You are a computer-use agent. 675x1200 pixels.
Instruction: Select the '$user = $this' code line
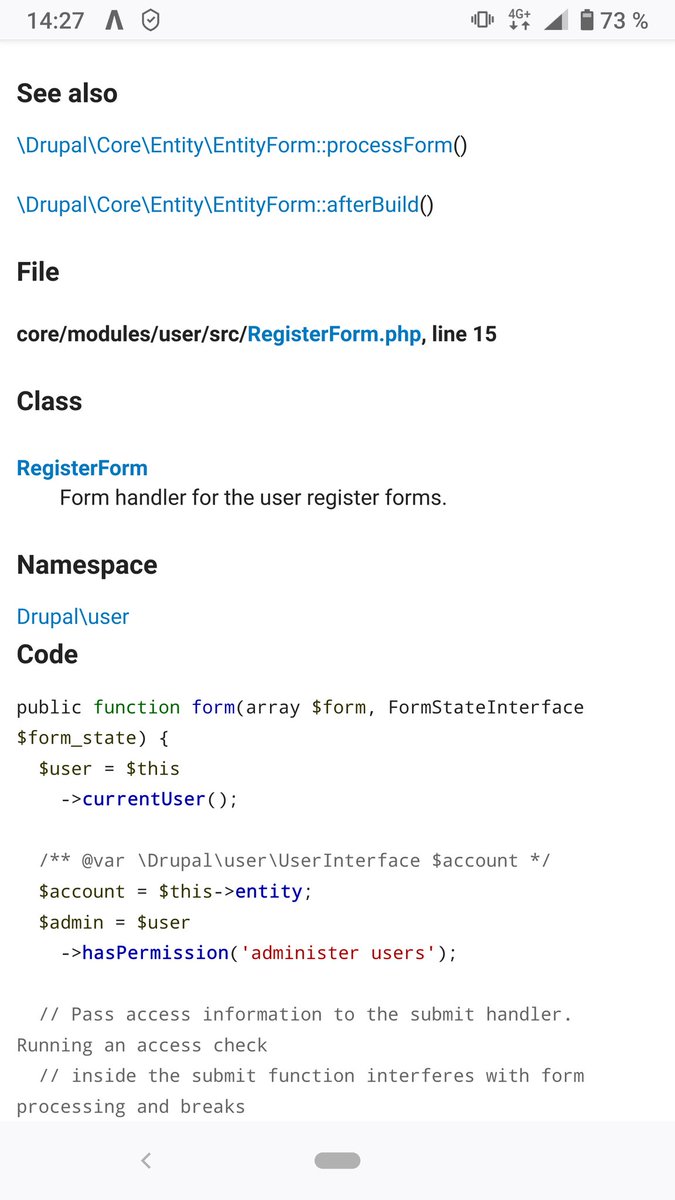pyautogui.click(x=109, y=769)
